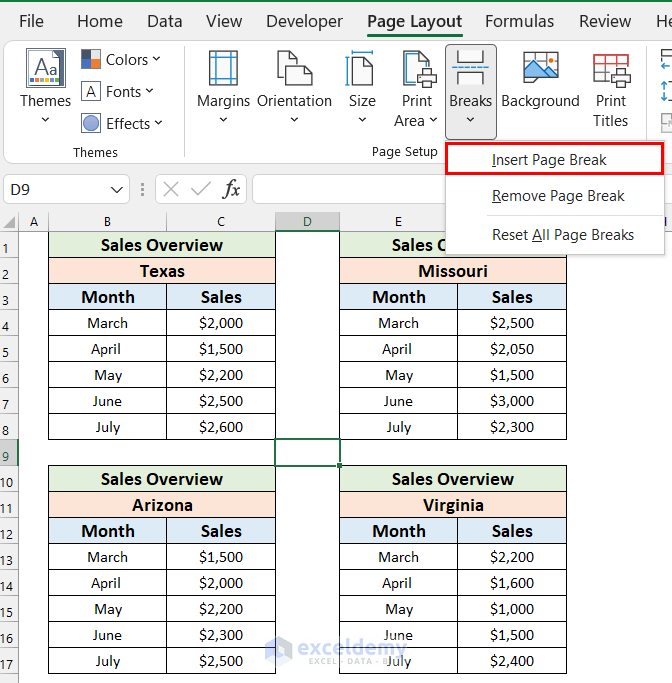Click the Insert Function fx icon
Screen dimensions: 672x683
tap(231, 189)
